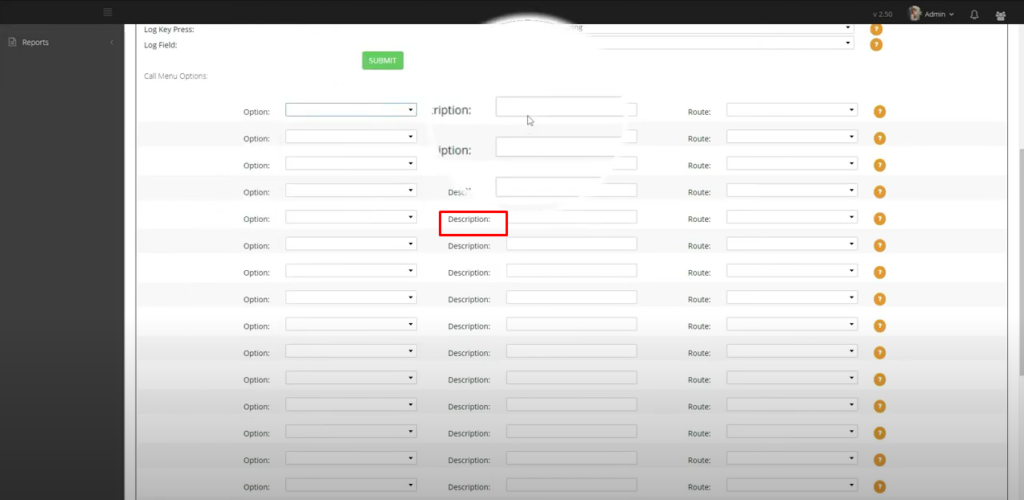Click the Admin avatar picture
Screen dimensions: 1024x500
pos(914,14)
